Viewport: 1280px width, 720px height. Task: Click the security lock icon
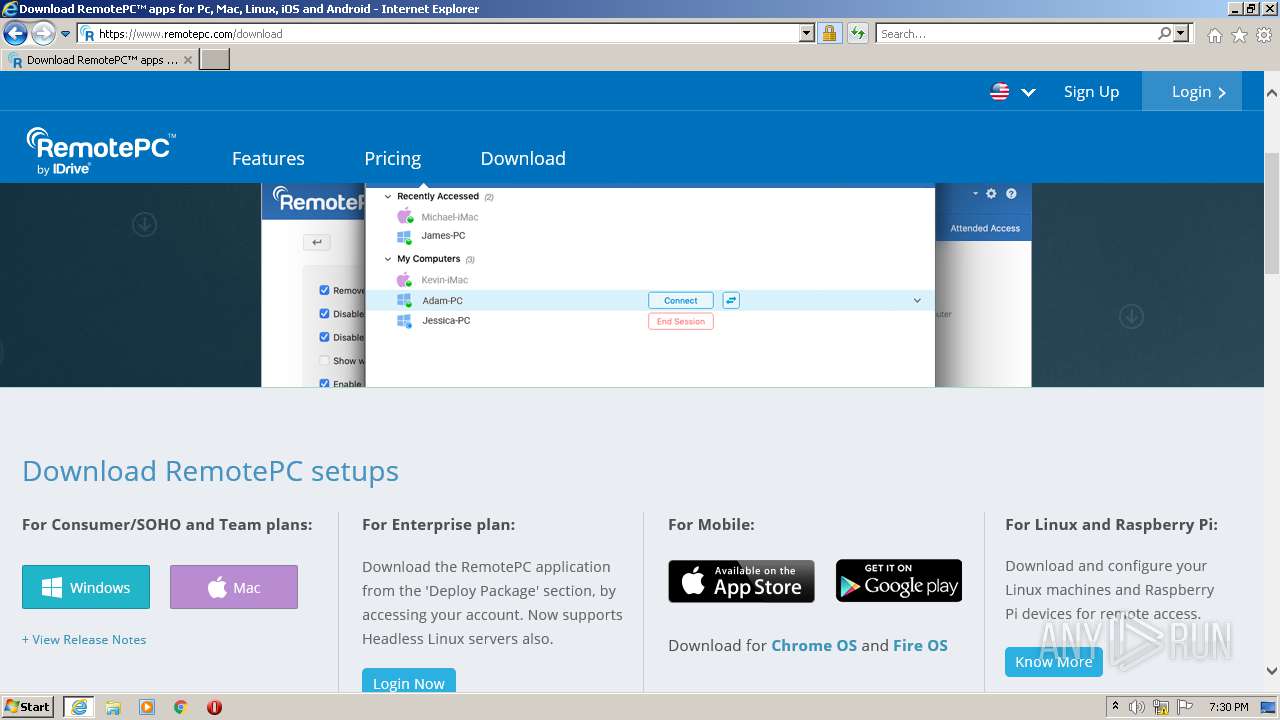(829, 34)
